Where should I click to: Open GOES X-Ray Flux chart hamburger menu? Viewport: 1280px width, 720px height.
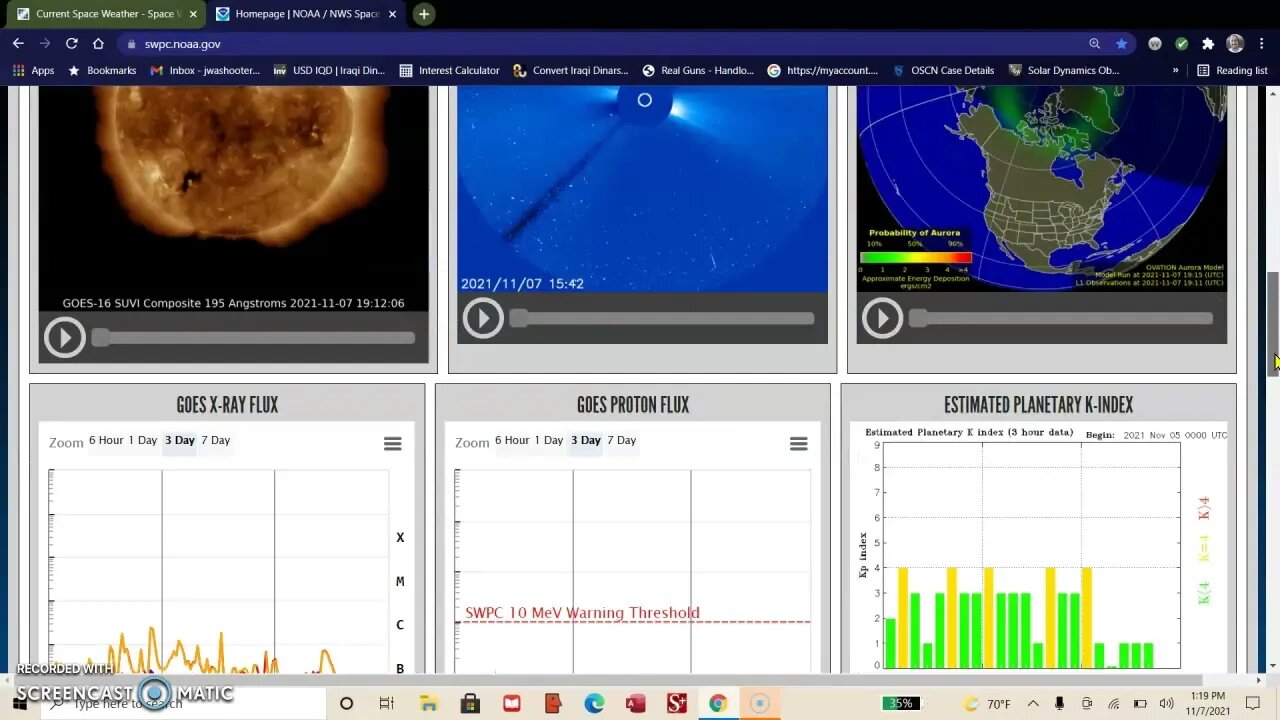392,444
